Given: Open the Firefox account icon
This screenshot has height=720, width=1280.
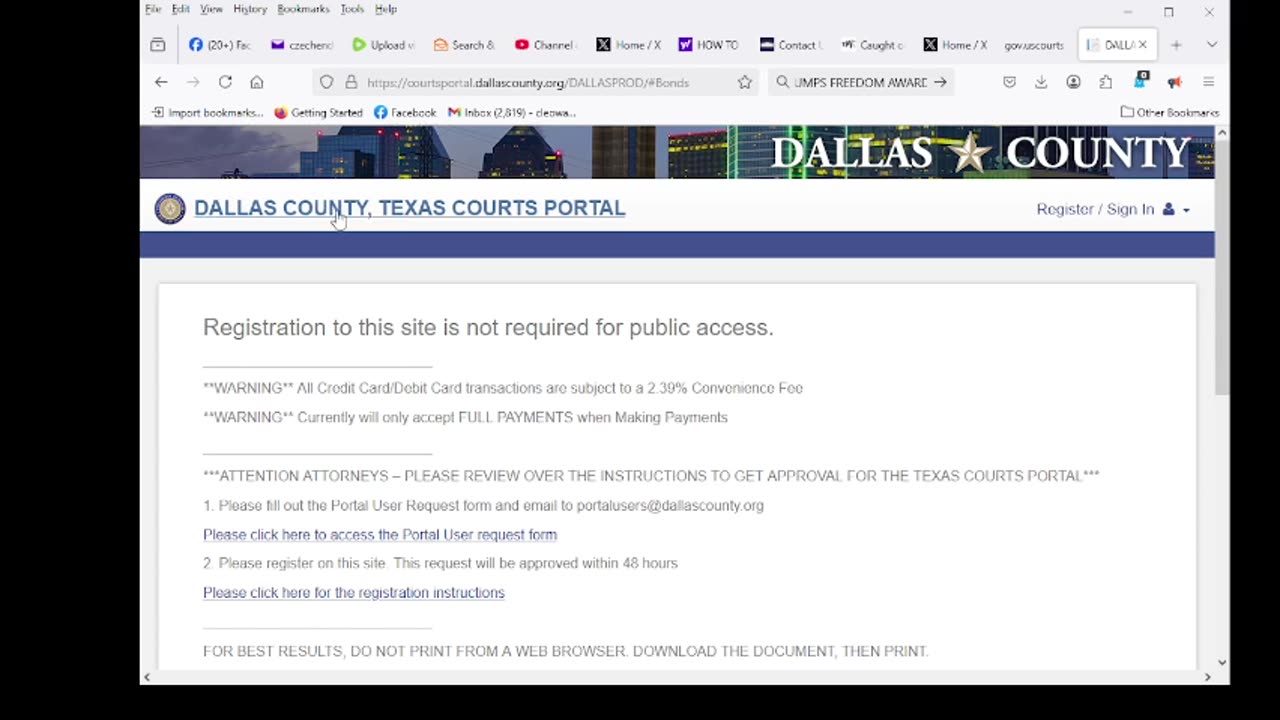Looking at the screenshot, I should tap(1073, 82).
